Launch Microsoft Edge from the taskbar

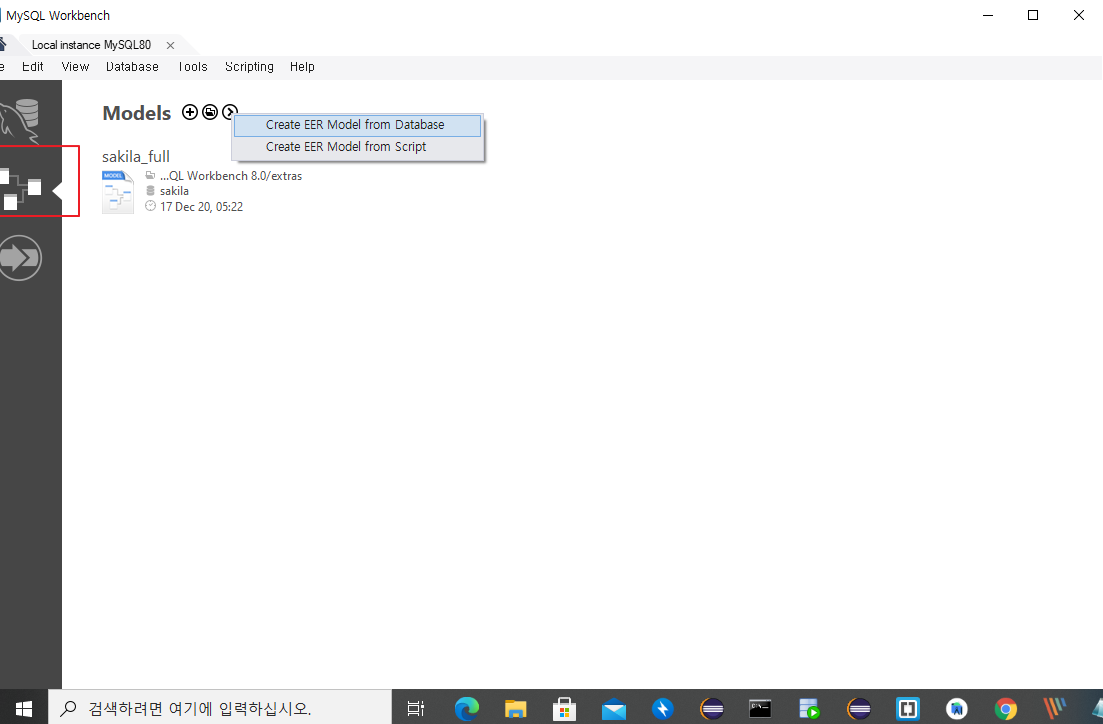click(x=466, y=709)
